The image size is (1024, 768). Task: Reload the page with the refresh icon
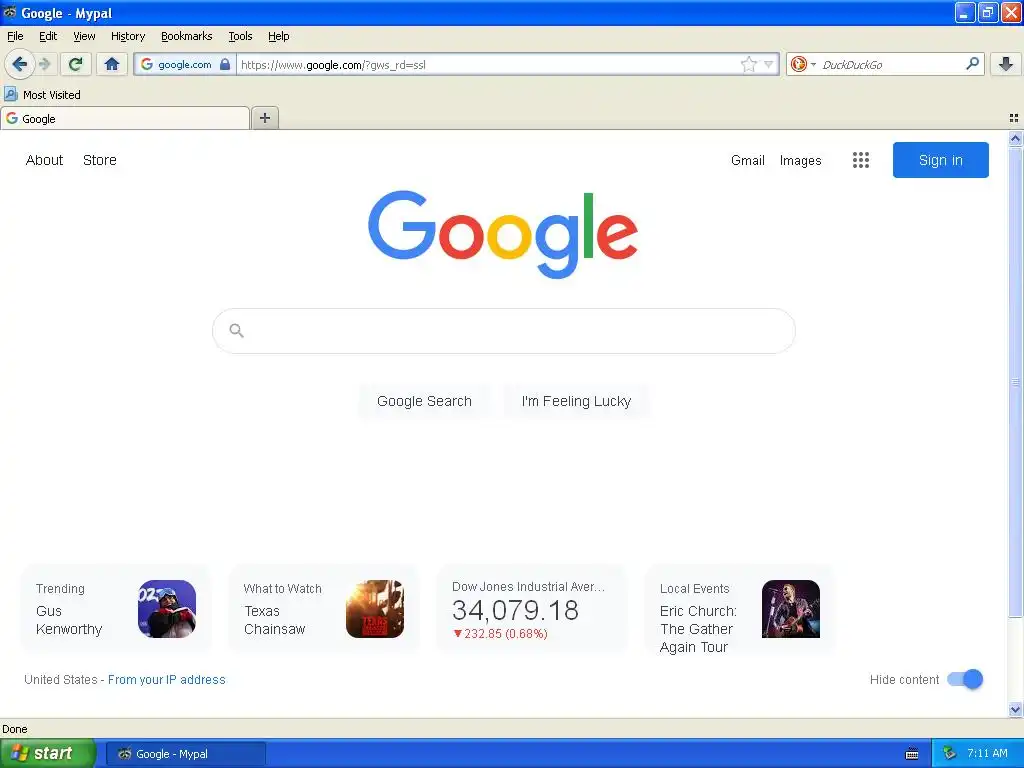(x=75, y=64)
